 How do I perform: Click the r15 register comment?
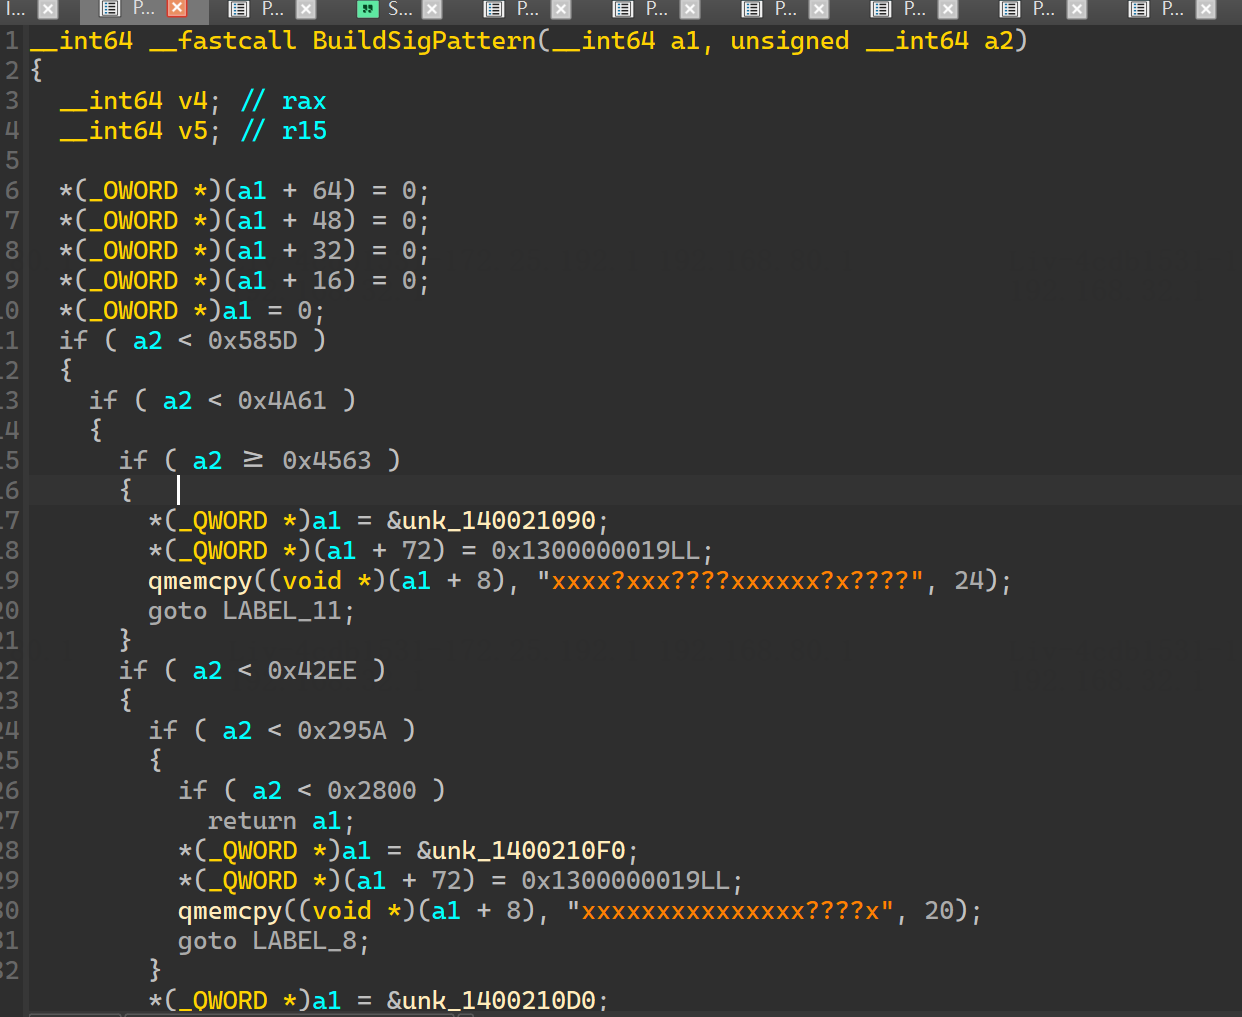tap(304, 131)
